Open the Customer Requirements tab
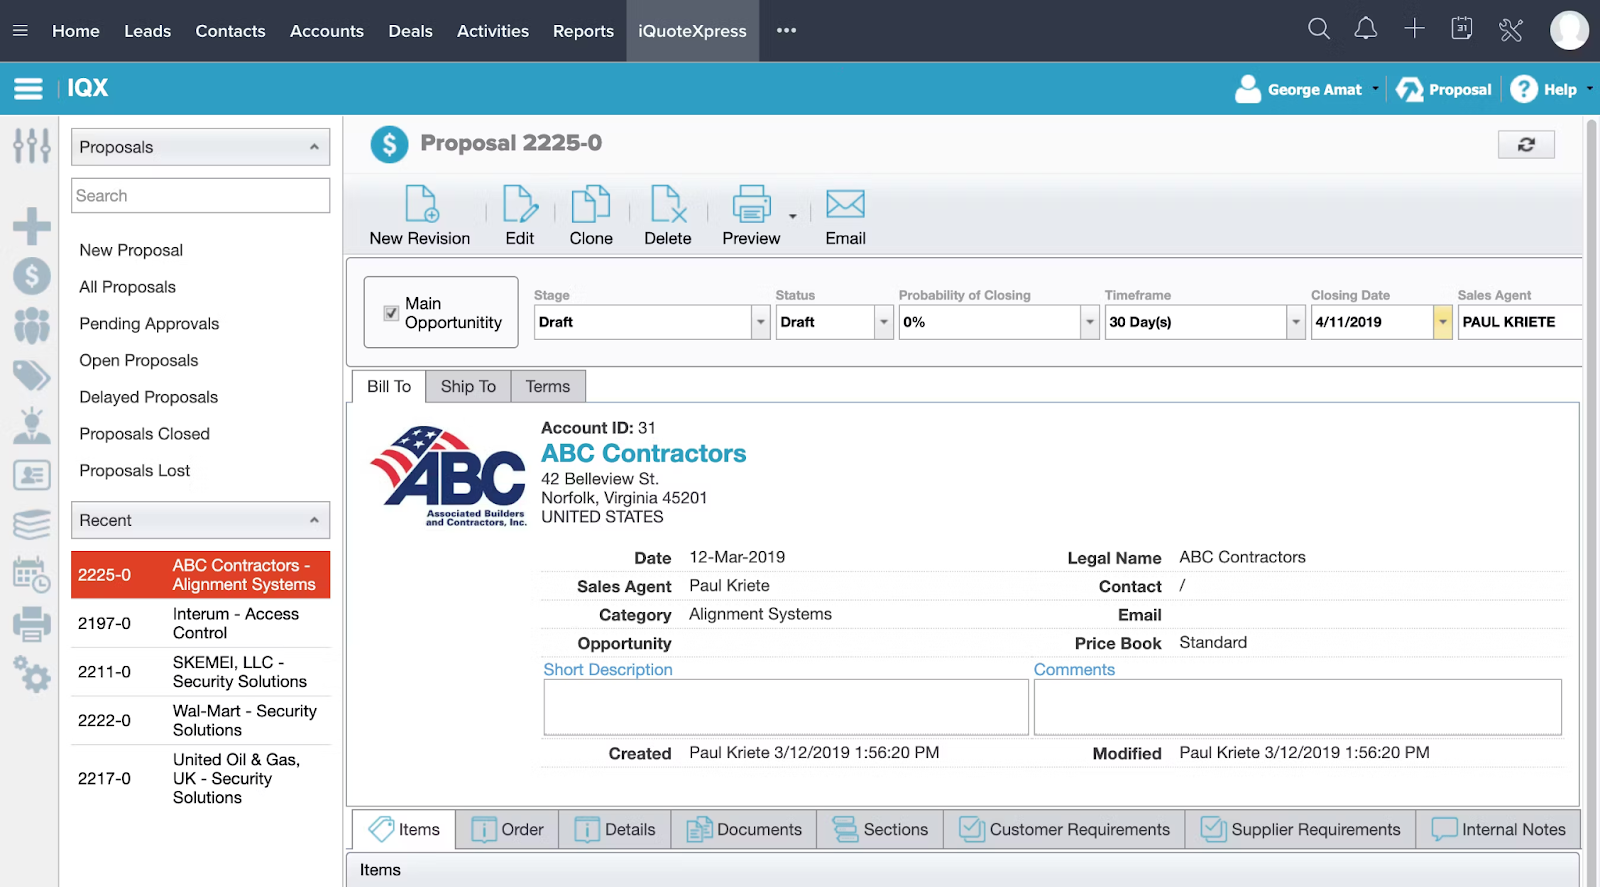 click(1064, 830)
